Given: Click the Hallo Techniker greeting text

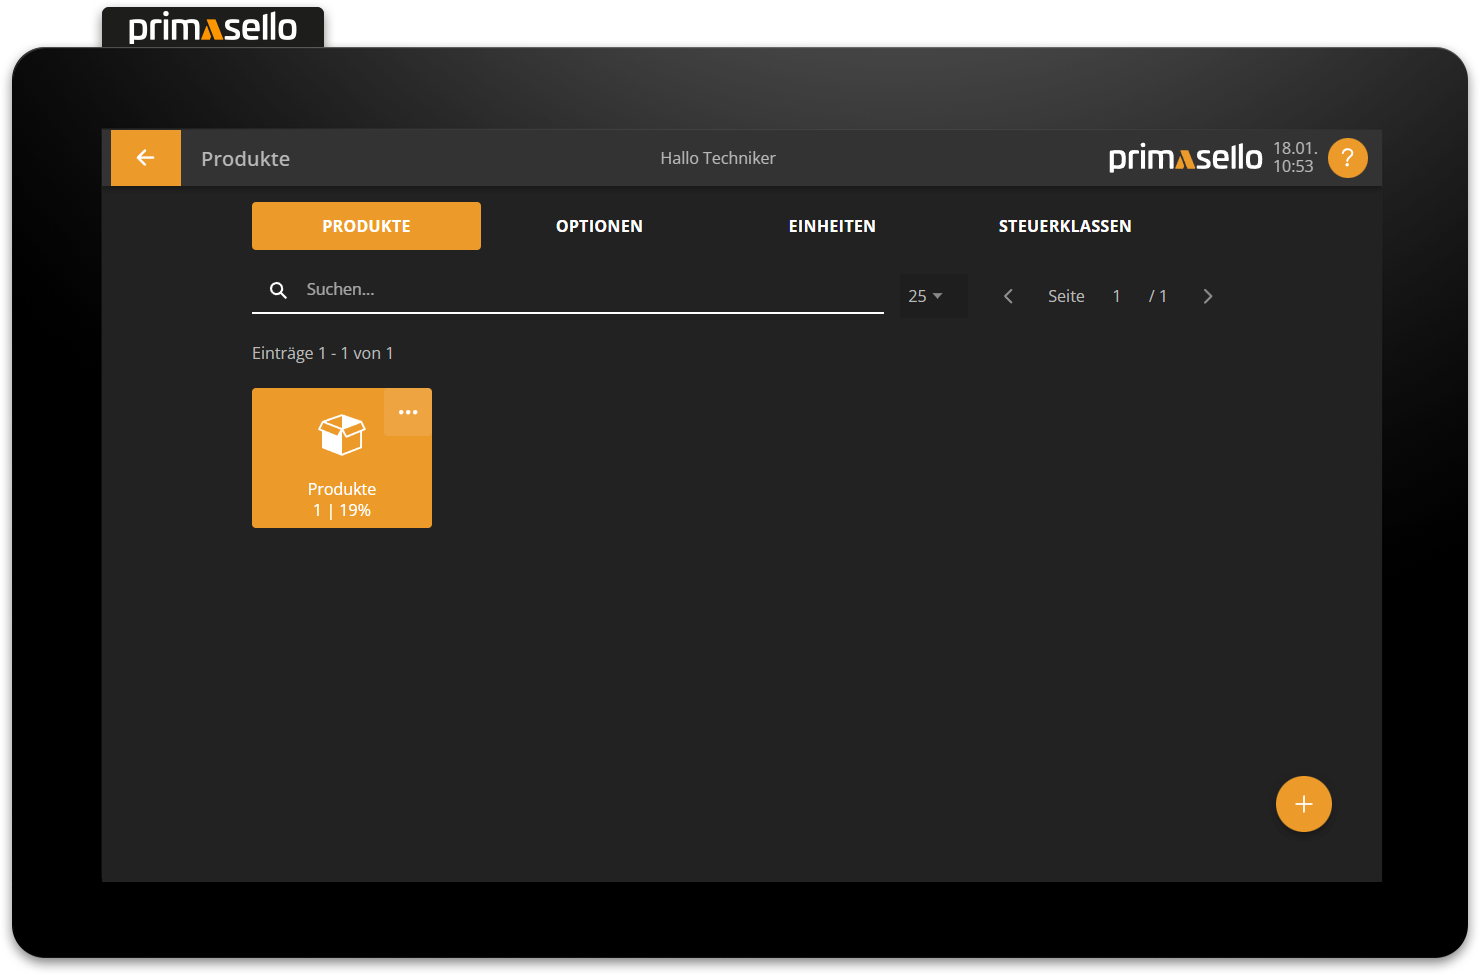Looking at the screenshot, I should pos(718,158).
